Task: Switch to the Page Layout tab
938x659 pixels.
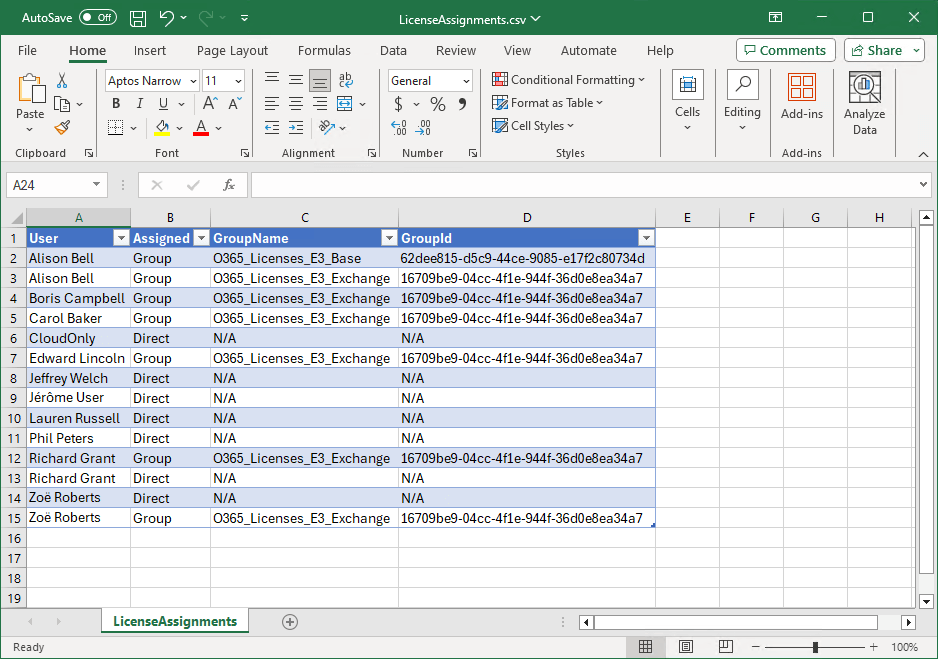Action: point(232,51)
